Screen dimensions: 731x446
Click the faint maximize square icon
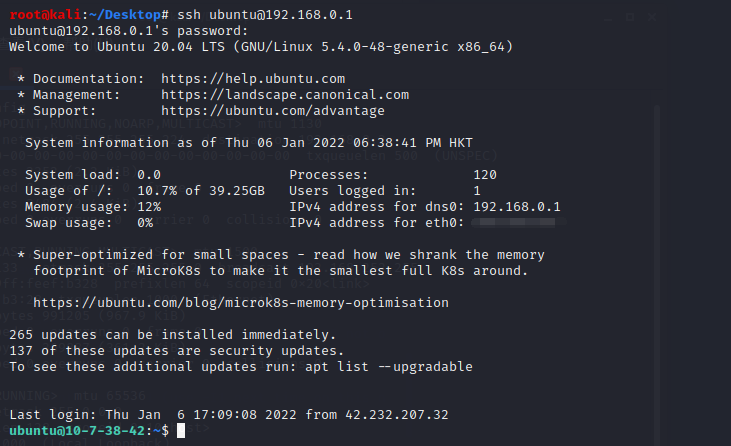[x=630, y=17]
